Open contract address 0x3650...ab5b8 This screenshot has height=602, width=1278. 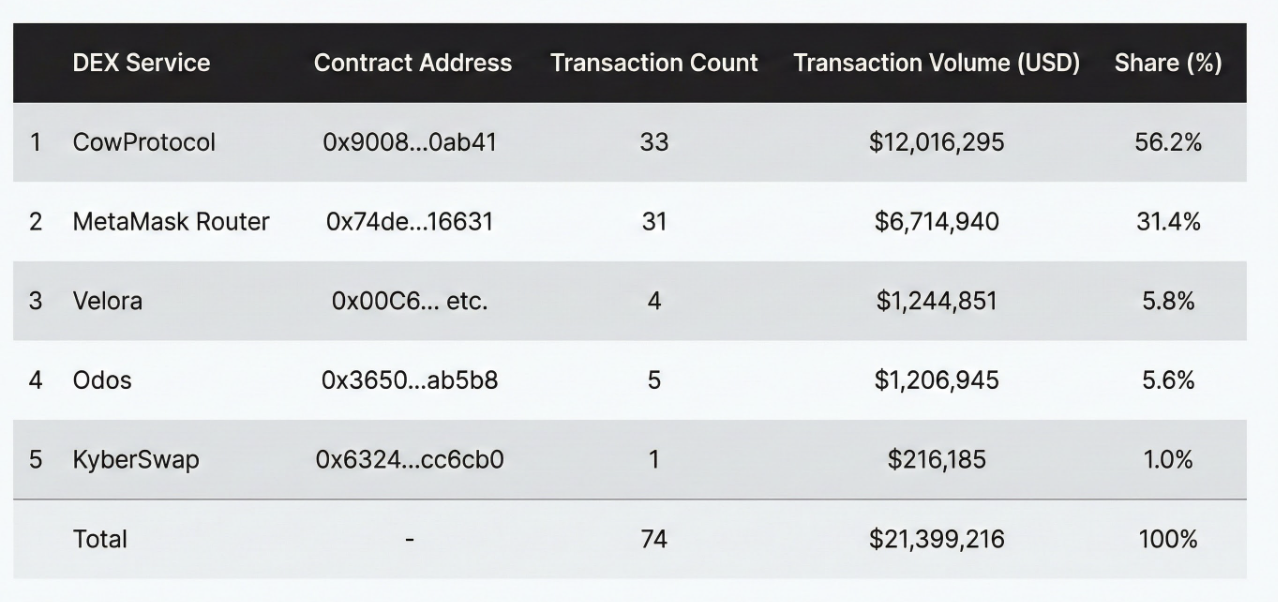tap(410, 380)
